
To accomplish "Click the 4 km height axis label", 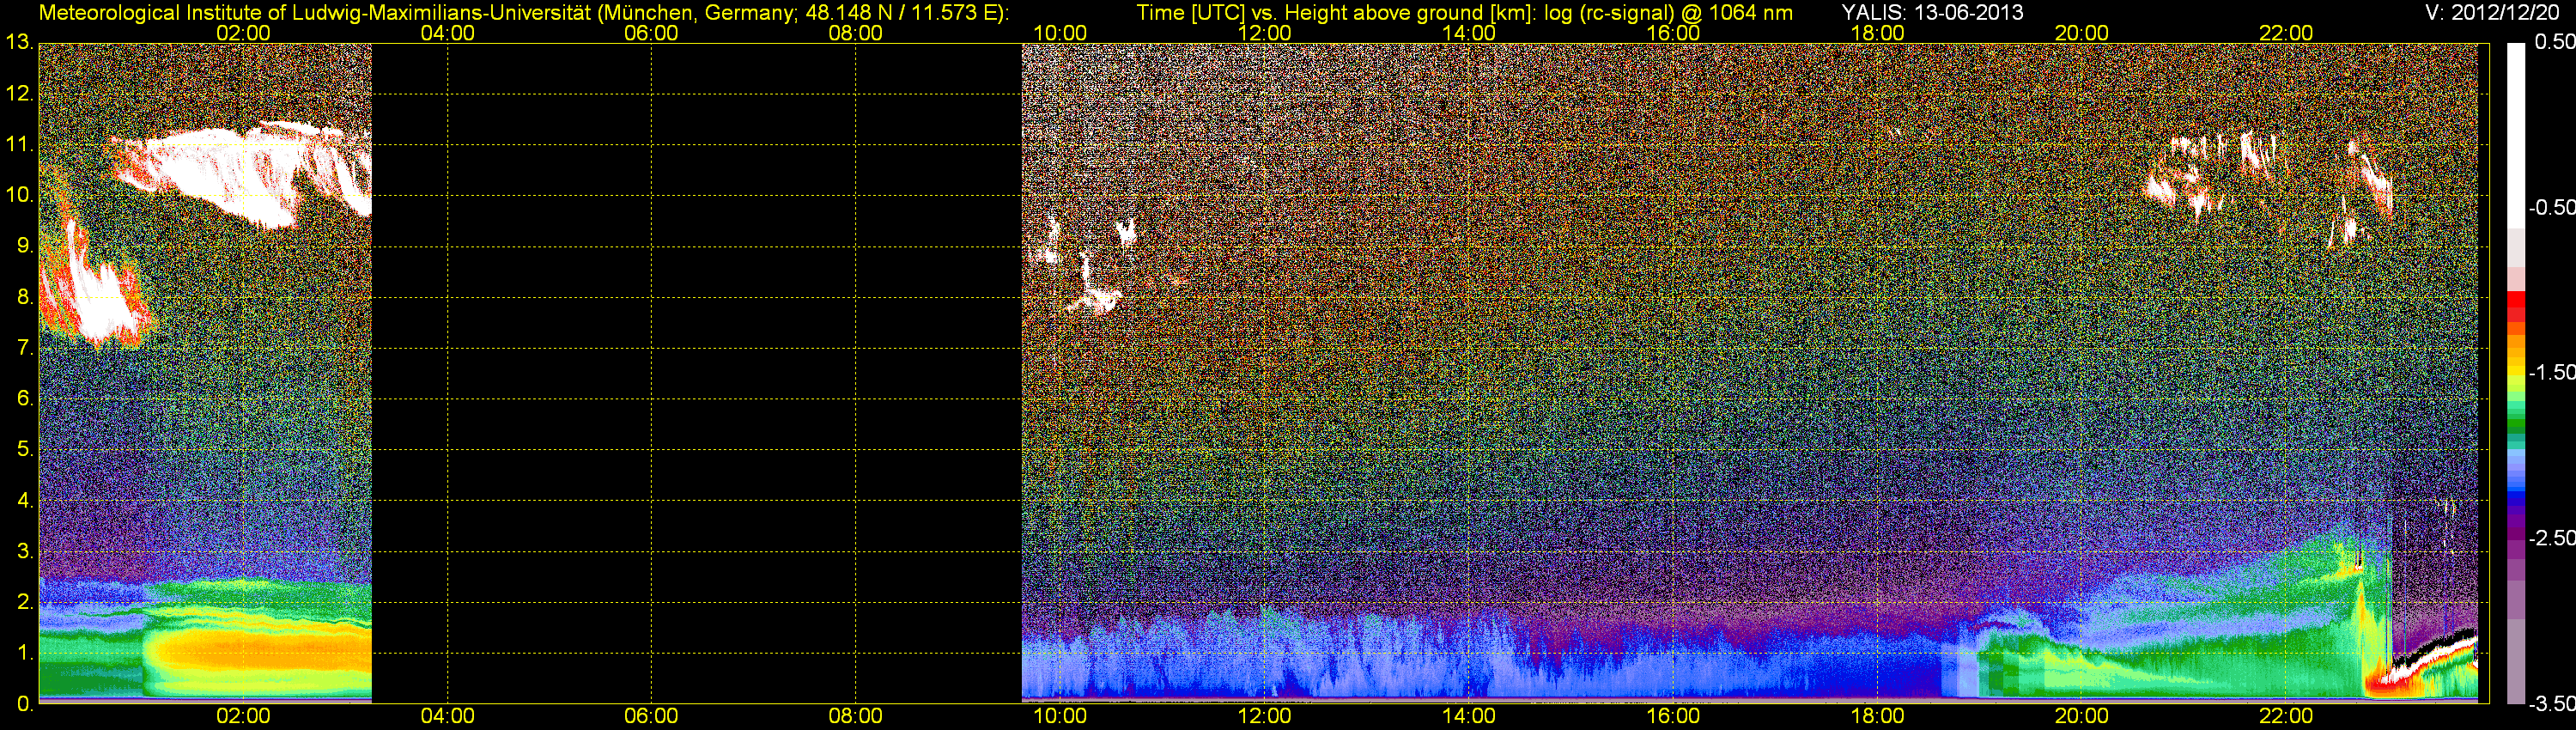I will click(24, 500).
